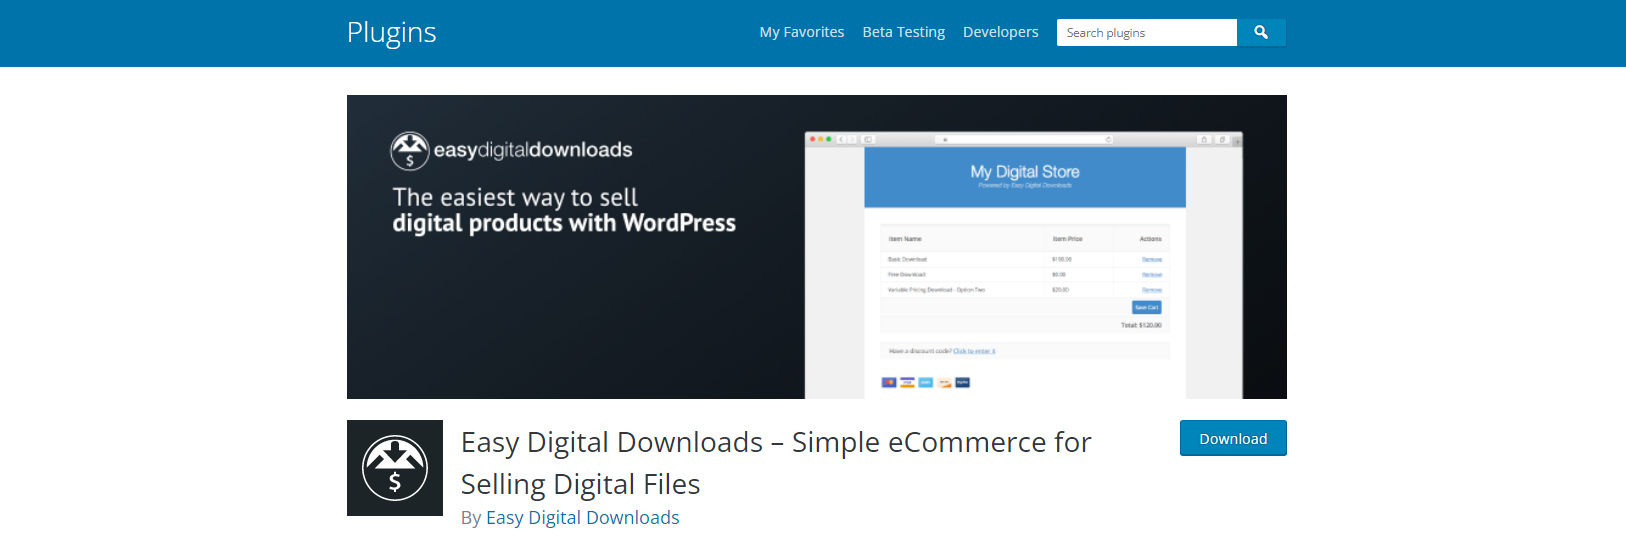Click the plugin banner image
This screenshot has width=1626, height=552.
coord(817,247)
